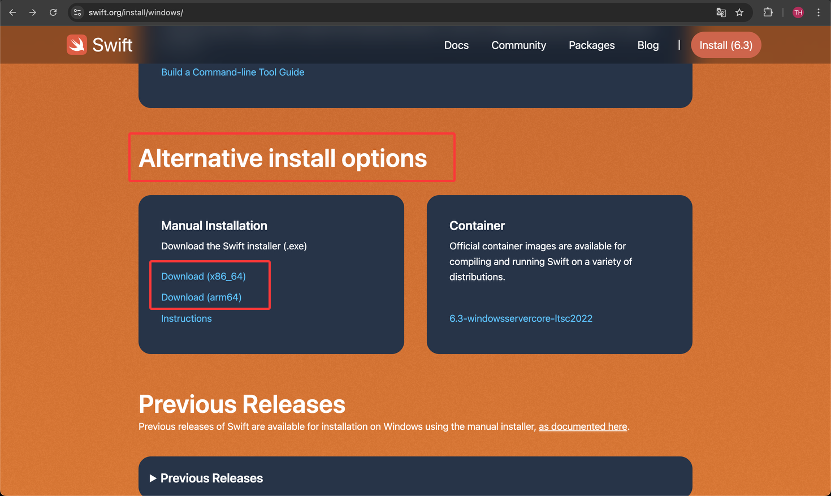
Task: Open the Docs navigation item
Action: pyautogui.click(x=456, y=45)
